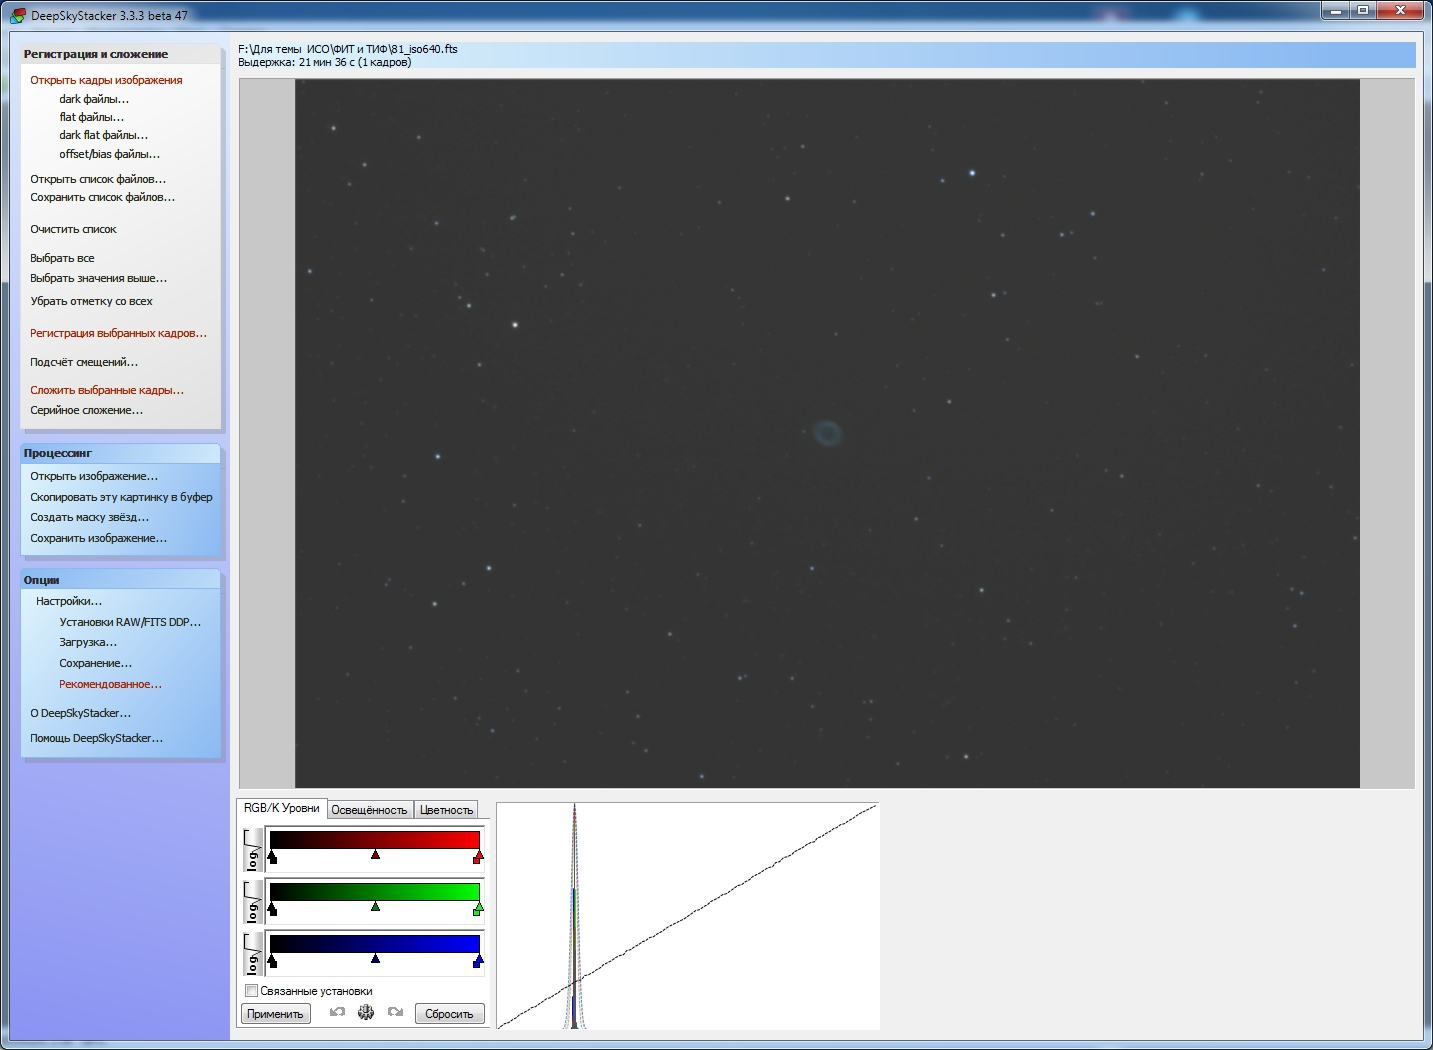Viewport: 1433px width, 1050px height.
Task: Click the DeepSkyStacker title bar icon
Action: pyautogui.click(x=17, y=15)
